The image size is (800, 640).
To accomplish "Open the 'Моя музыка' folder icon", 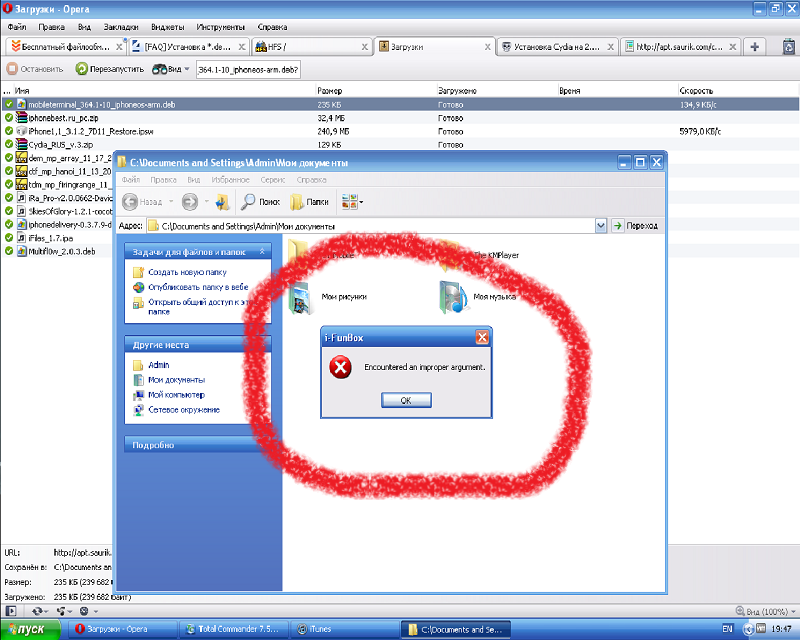I will click(453, 297).
